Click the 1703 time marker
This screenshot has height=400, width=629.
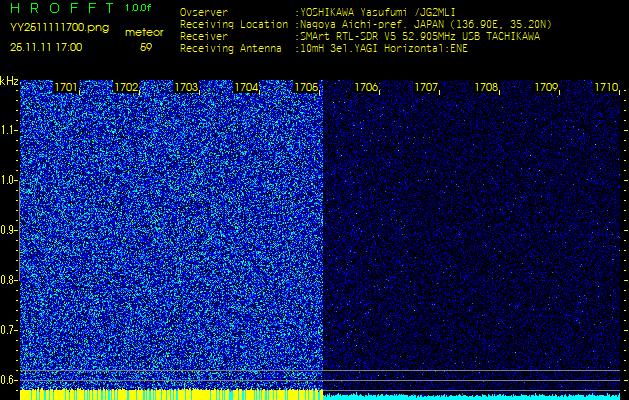click(186, 87)
